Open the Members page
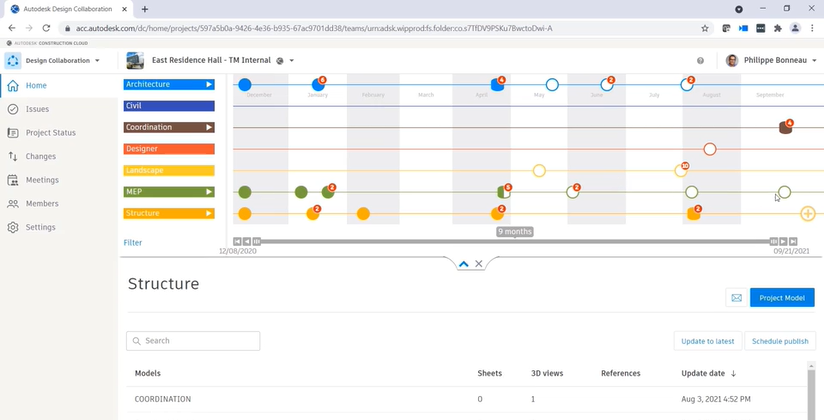The height and width of the screenshot is (420, 826). point(42,204)
